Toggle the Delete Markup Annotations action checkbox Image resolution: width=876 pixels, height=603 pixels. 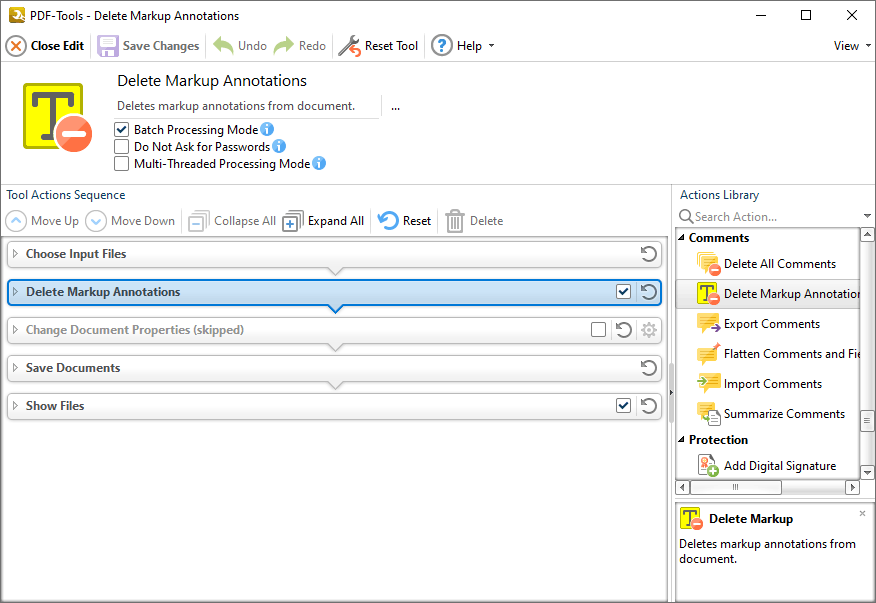click(623, 292)
